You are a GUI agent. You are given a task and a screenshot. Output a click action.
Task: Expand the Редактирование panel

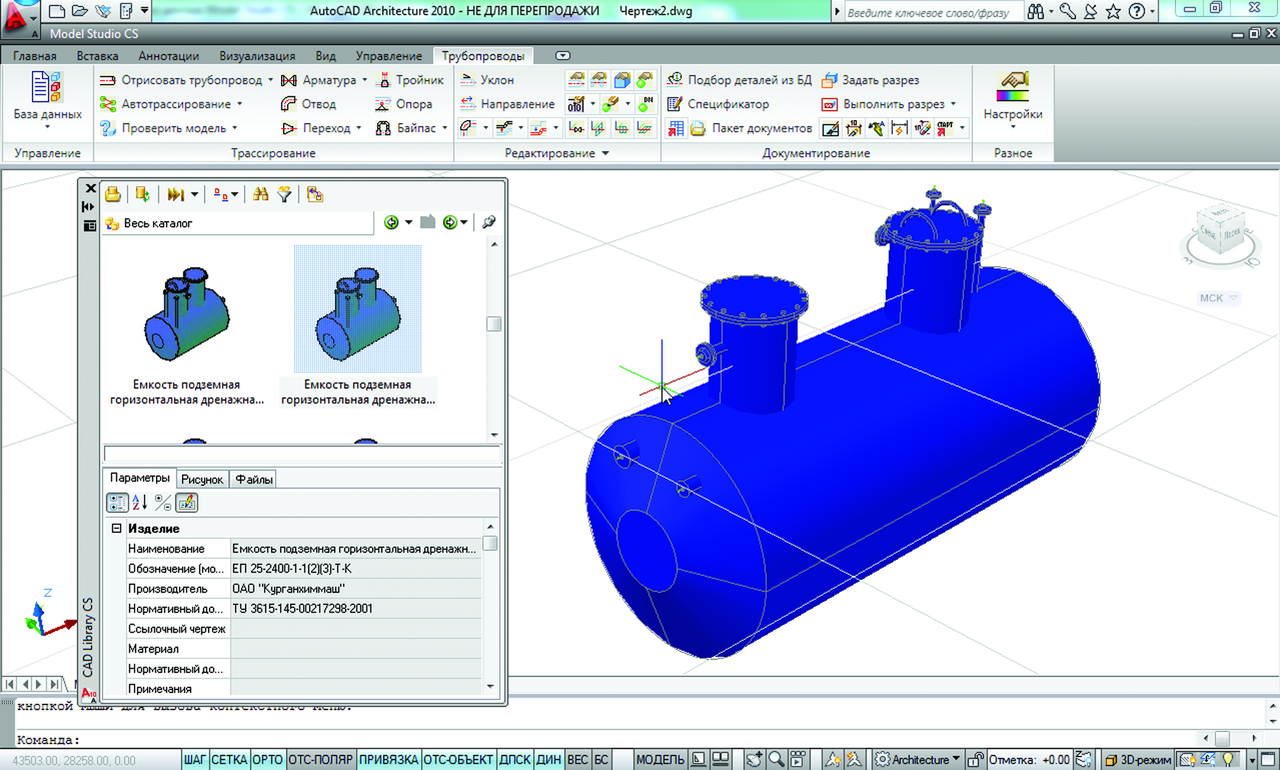coord(557,153)
